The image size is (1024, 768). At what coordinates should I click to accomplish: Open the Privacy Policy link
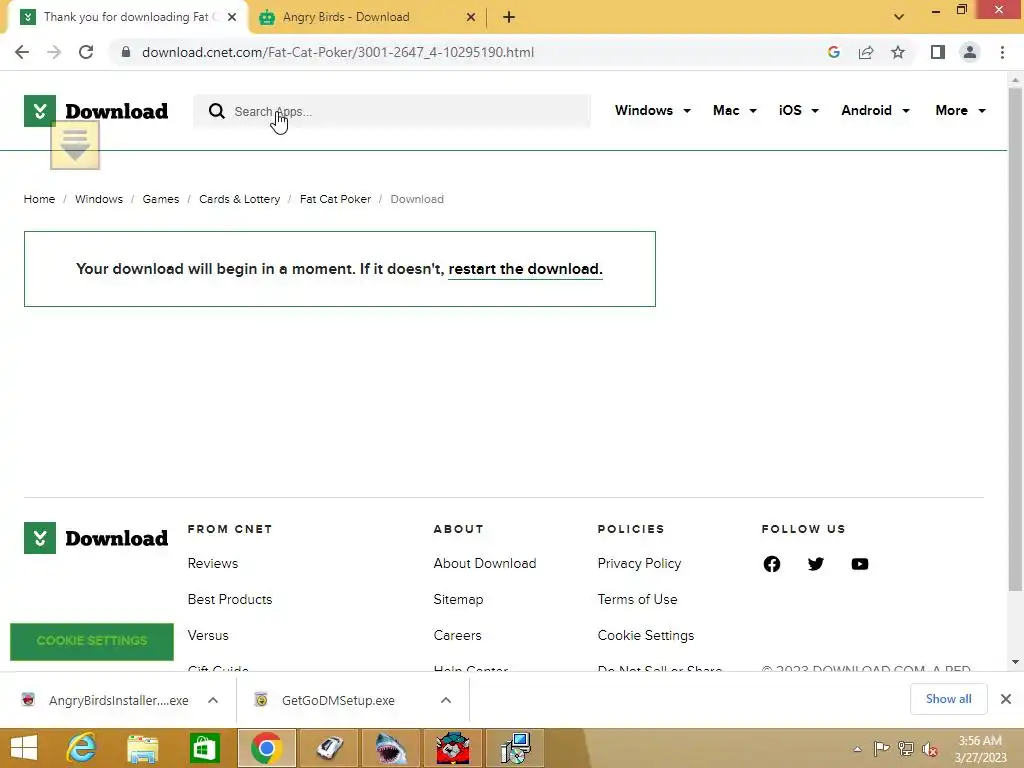coord(639,563)
